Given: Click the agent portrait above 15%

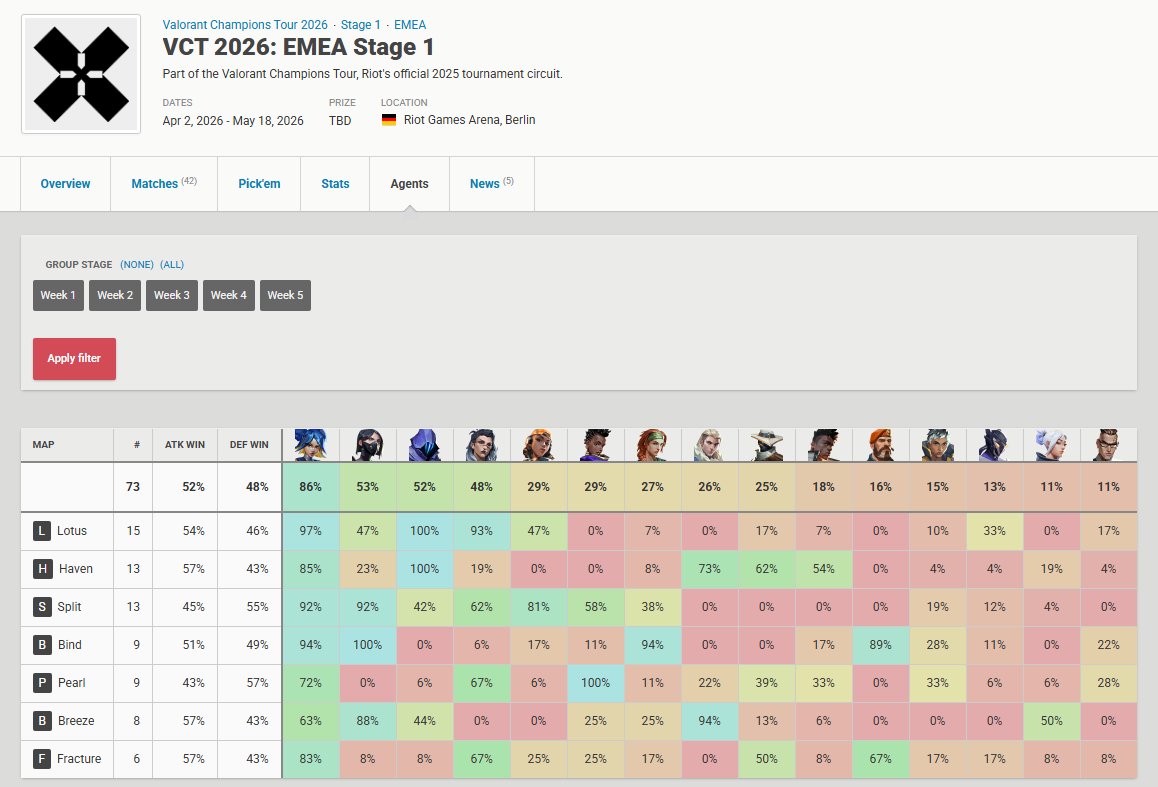Looking at the screenshot, I should (937, 445).
